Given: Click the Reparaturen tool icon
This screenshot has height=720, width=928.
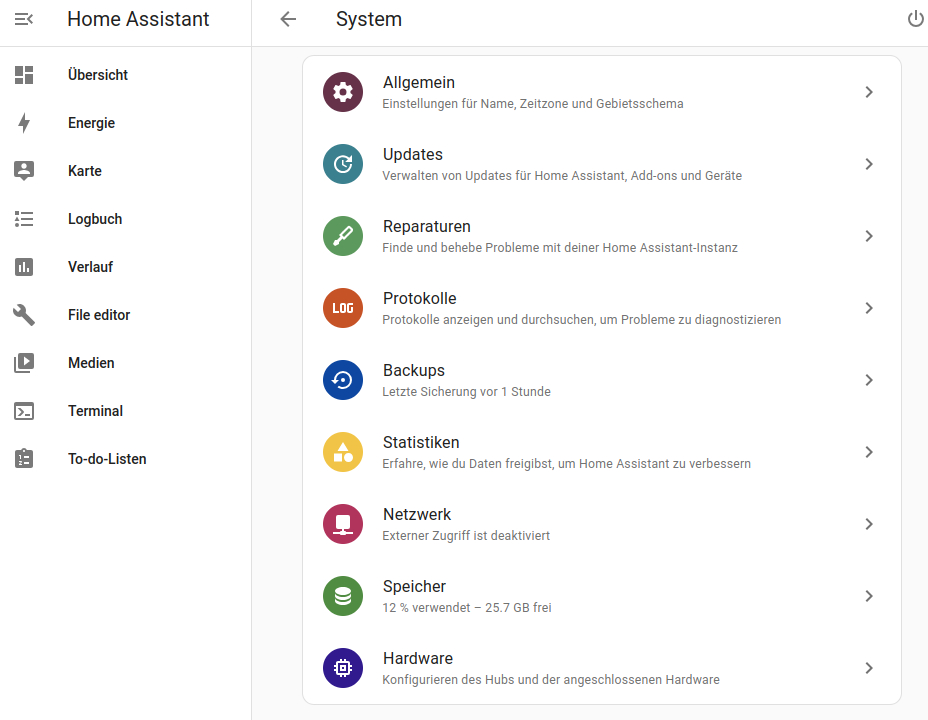Looking at the screenshot, I should 343,236.
